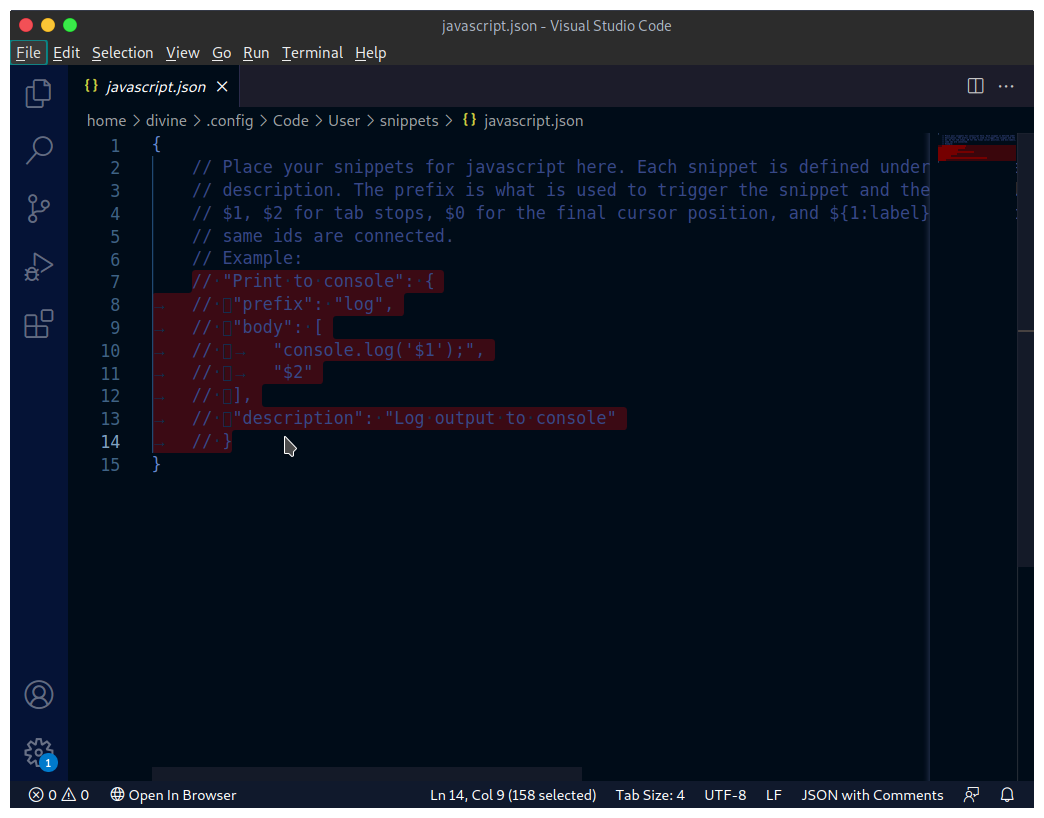
Task: Select the javascript.json editor tab
Action: [x=154, y=87]
